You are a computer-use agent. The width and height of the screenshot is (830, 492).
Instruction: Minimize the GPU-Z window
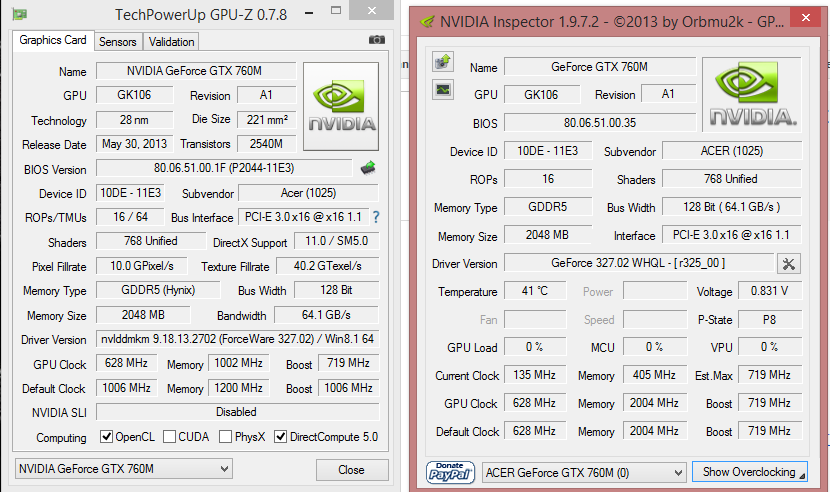pyautogui.click(x=310, y=12)
